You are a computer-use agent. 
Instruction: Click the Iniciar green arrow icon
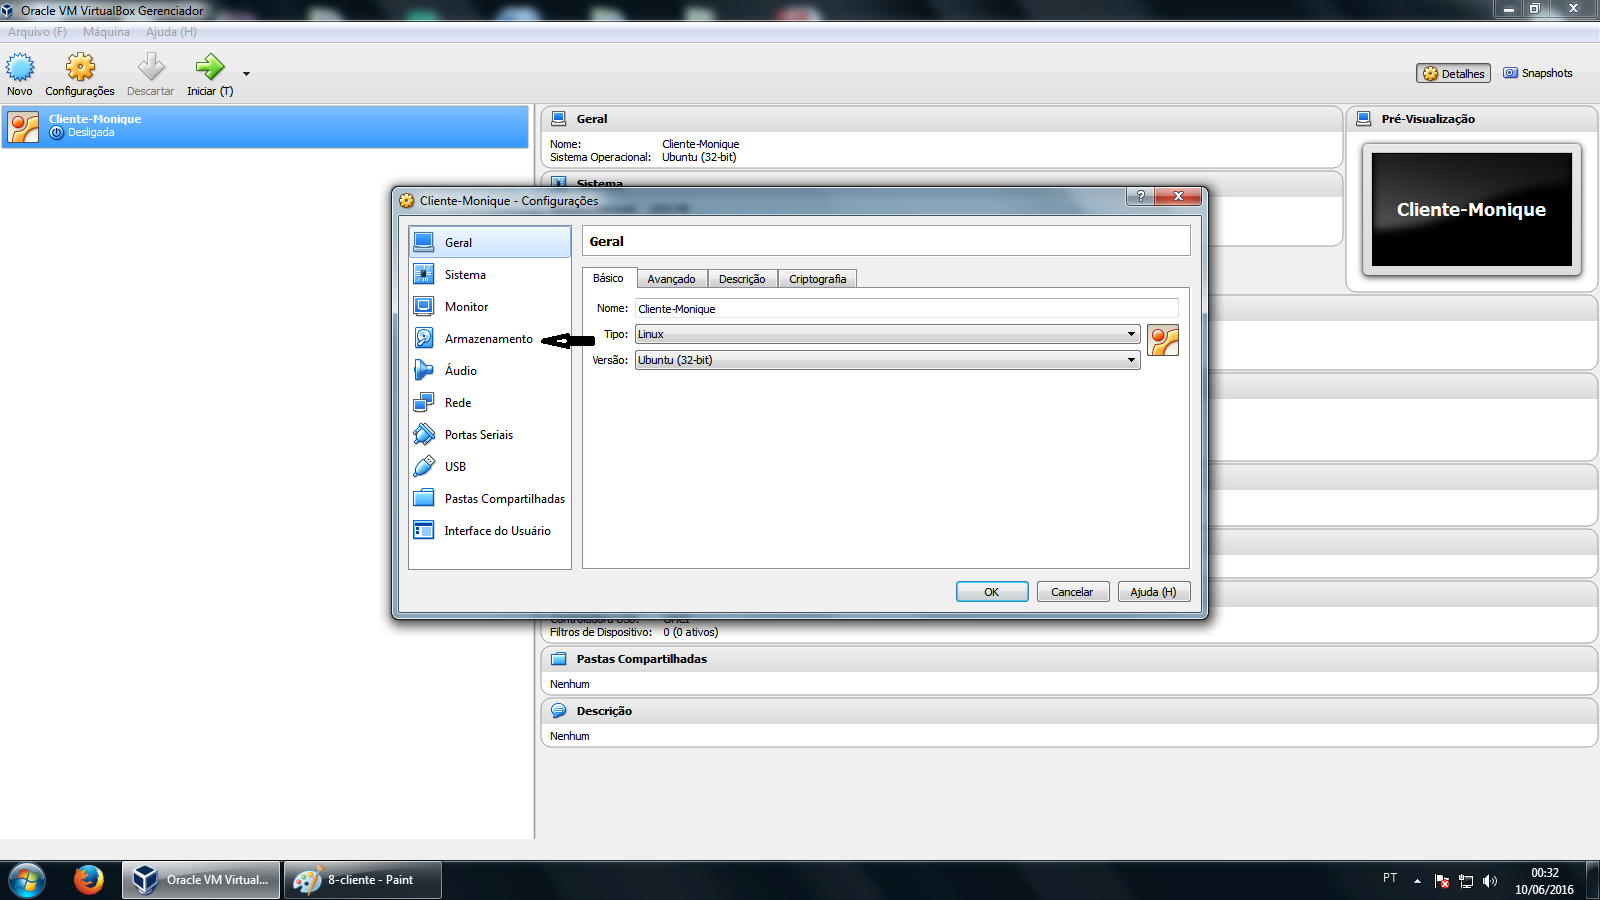(x=210, y=67)
